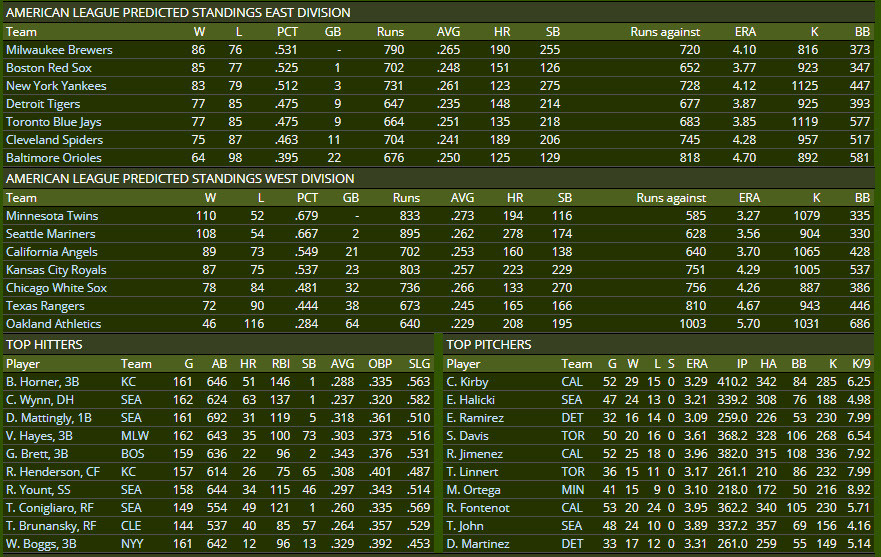
Task: Open pitcher C. Kirby's profile
Action: point(466,382)
